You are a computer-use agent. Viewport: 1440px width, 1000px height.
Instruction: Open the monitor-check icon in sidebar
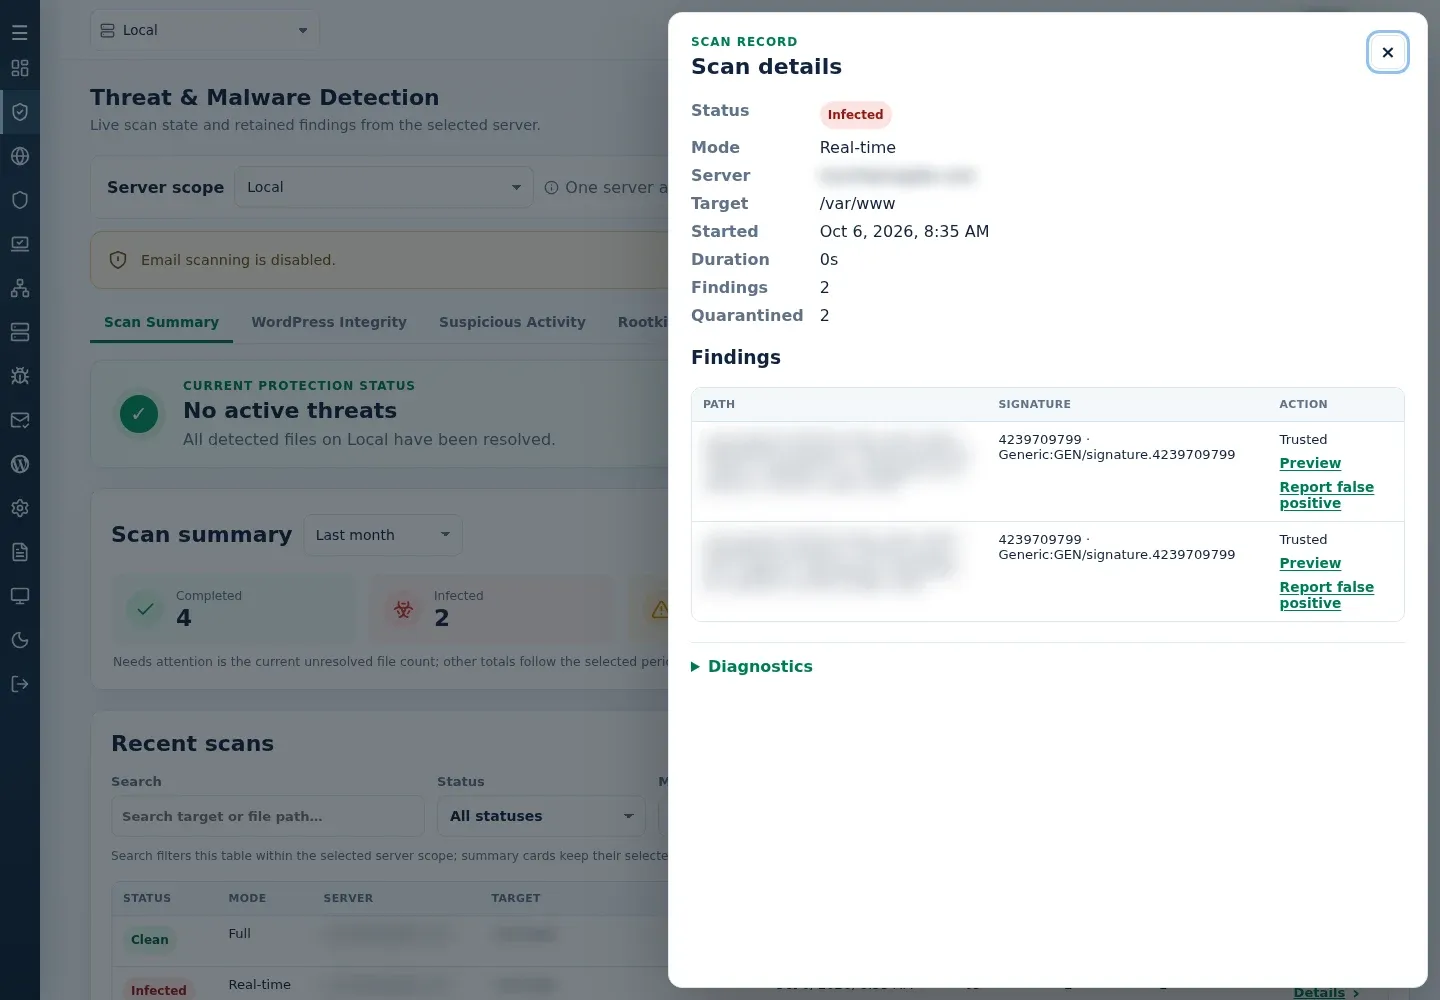coord(20,244)
